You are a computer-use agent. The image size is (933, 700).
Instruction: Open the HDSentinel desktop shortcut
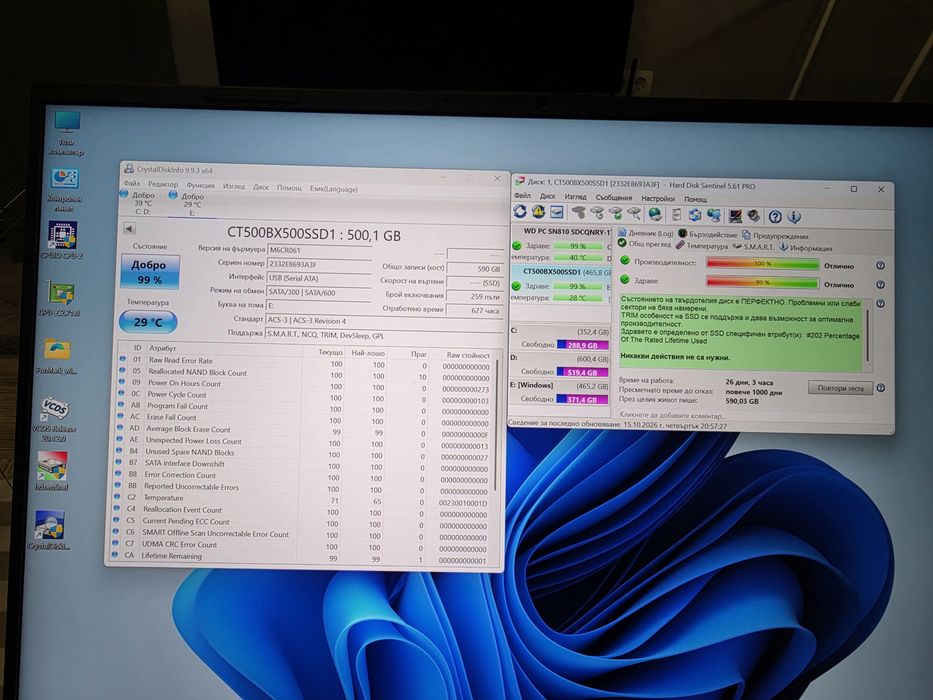[52, 471]
